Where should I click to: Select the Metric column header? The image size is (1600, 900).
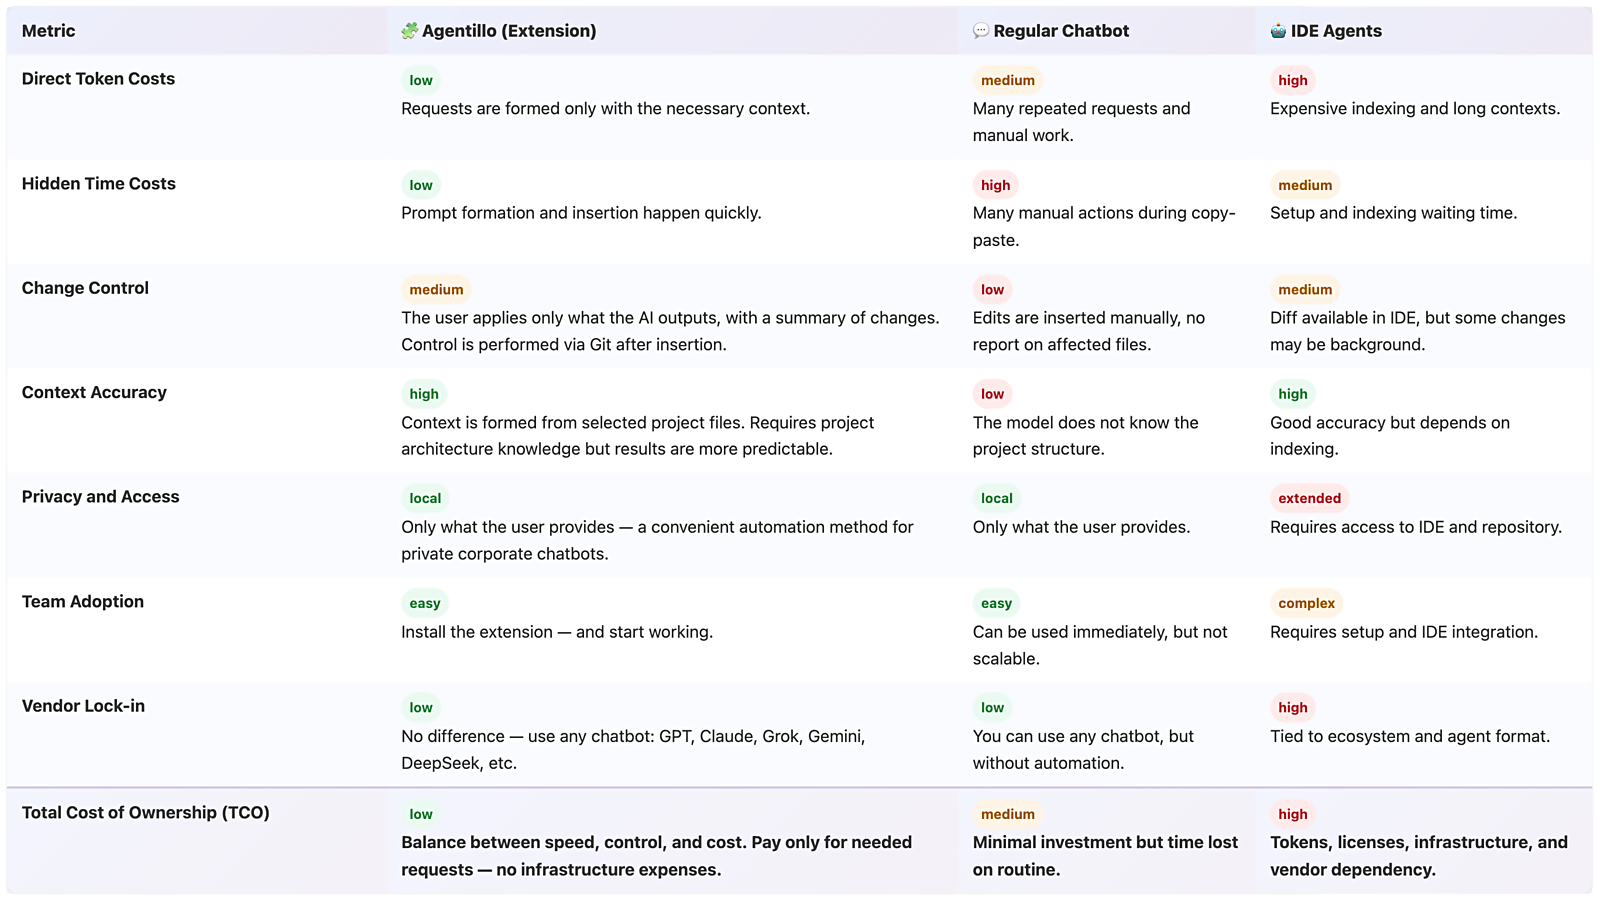(48, 31)
